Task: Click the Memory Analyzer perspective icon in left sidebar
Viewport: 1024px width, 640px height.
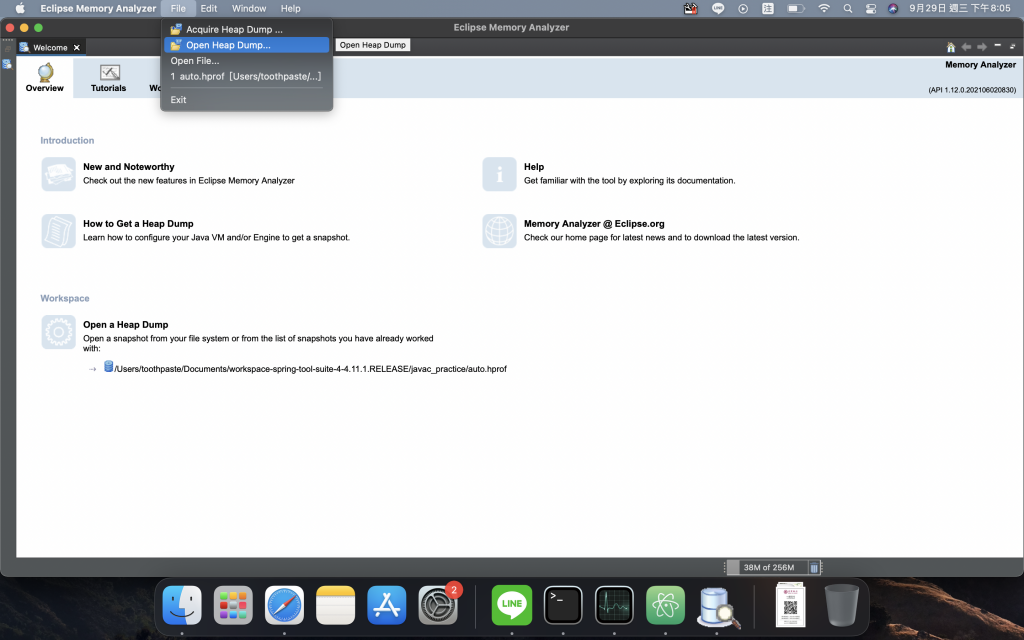Action: pyautogui.click(x=7, y=64)
